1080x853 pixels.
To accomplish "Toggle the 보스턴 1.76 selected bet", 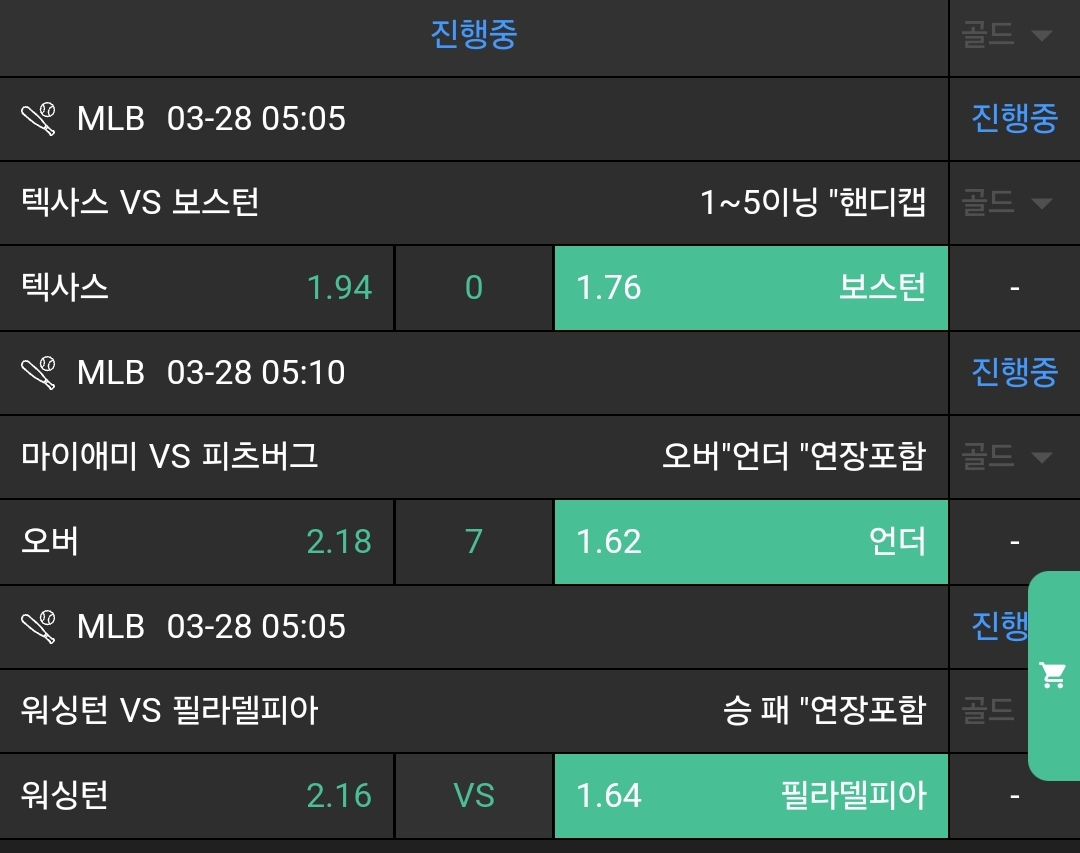I will 750,288.
